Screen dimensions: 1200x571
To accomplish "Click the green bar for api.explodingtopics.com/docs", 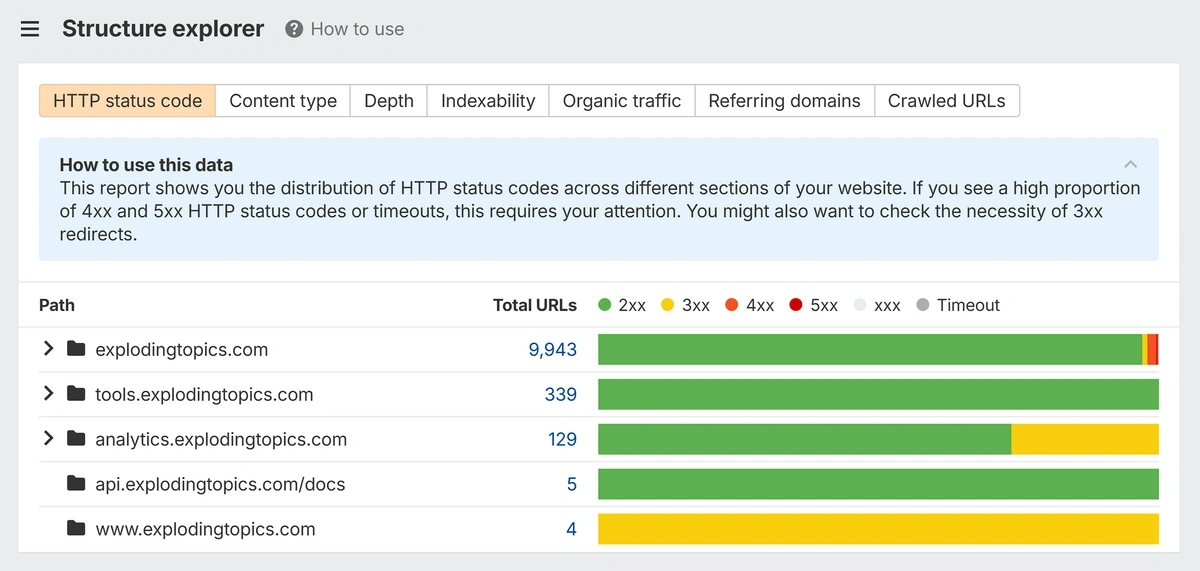I will pos(878,484).
